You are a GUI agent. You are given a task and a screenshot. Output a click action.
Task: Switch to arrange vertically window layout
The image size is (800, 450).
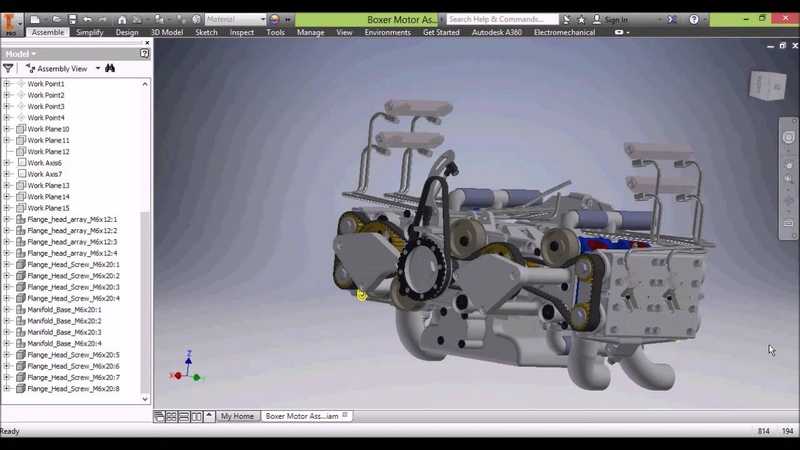click(x=196, y=416)
